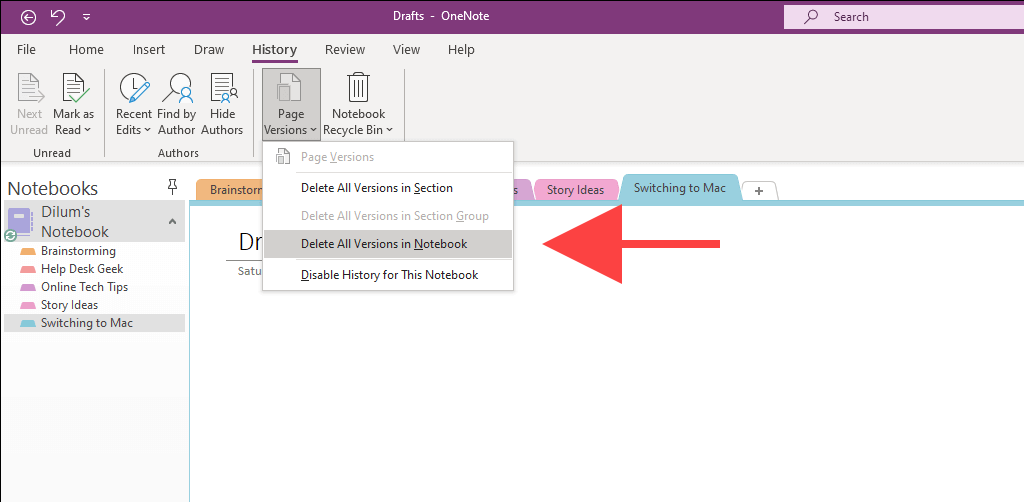This screenshot has width=1024, height=502.
Task: Open the Story Ideas section tab
Action: click(x=575, y=190)
